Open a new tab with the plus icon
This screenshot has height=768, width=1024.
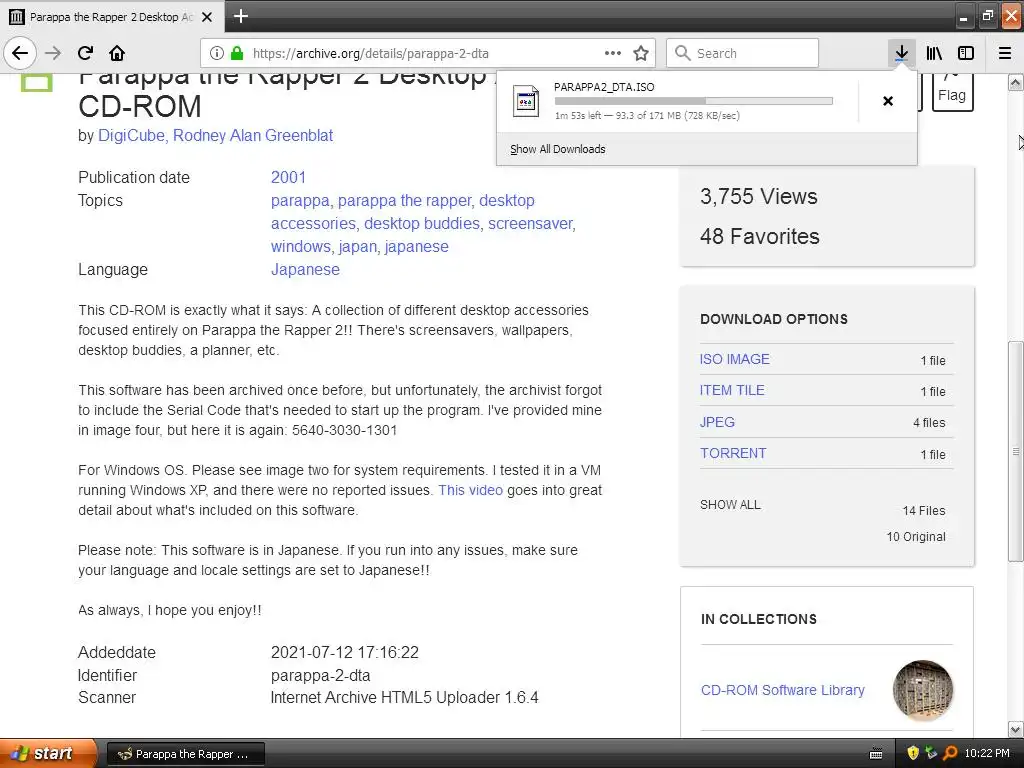tap(241, 16)
